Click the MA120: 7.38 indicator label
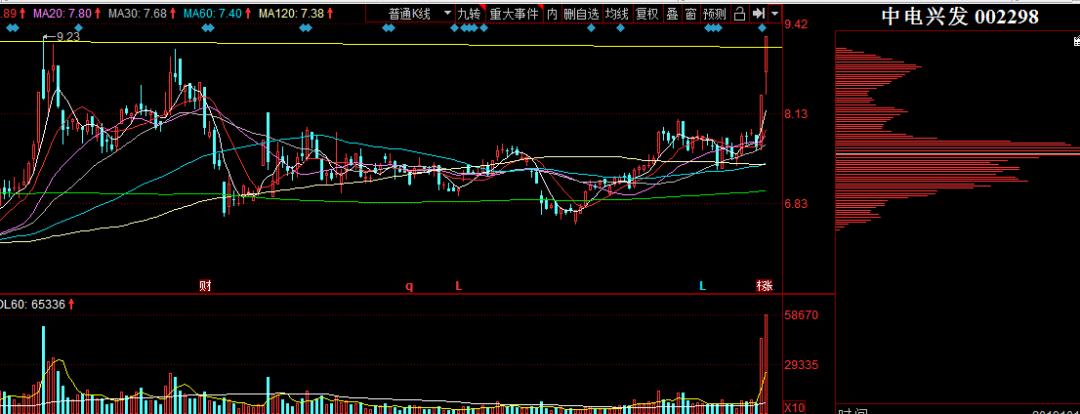The height and width of the screenshot is (414, 1080). click(x=292, y=12)
